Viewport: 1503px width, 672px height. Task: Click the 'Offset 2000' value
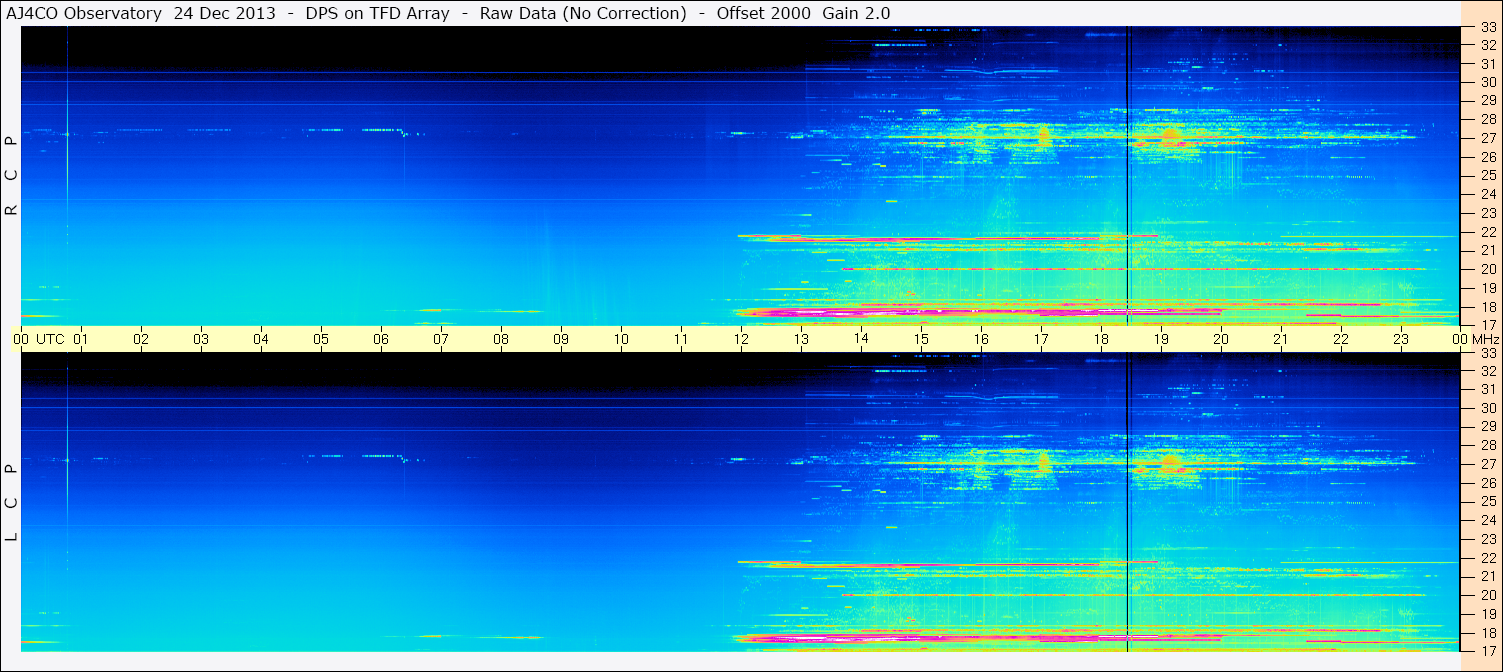click(x=762, y=13)
